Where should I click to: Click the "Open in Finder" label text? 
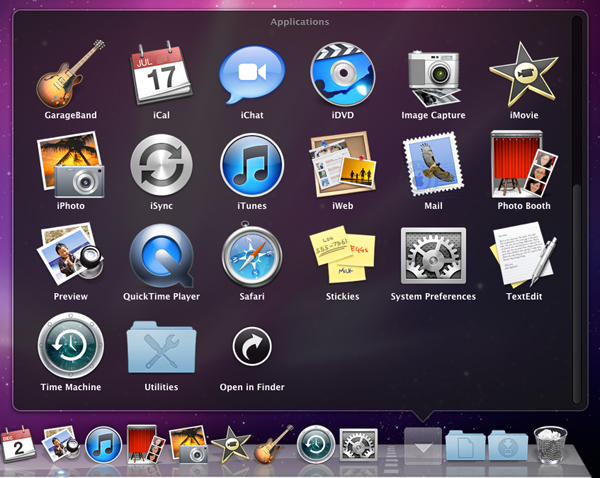252,387
